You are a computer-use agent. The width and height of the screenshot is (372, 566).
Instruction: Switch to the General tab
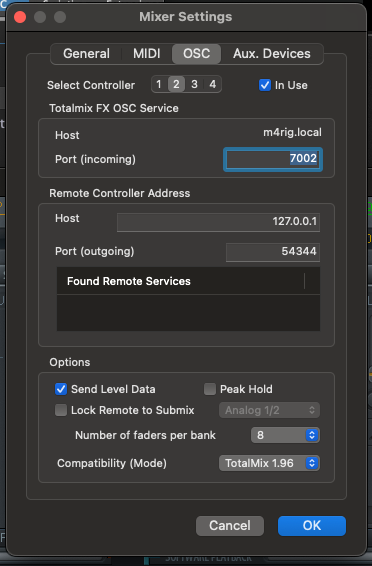86,54
